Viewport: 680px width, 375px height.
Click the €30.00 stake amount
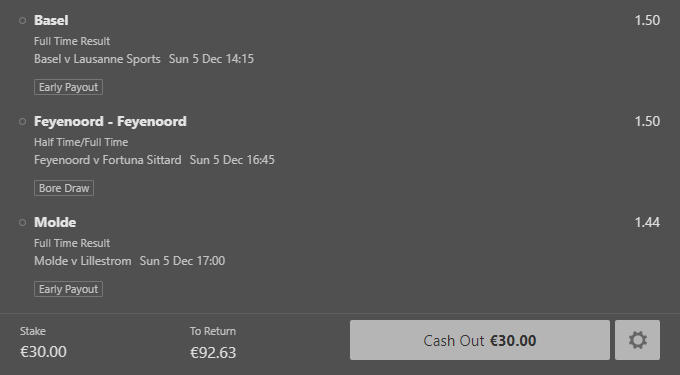point(43,352)
